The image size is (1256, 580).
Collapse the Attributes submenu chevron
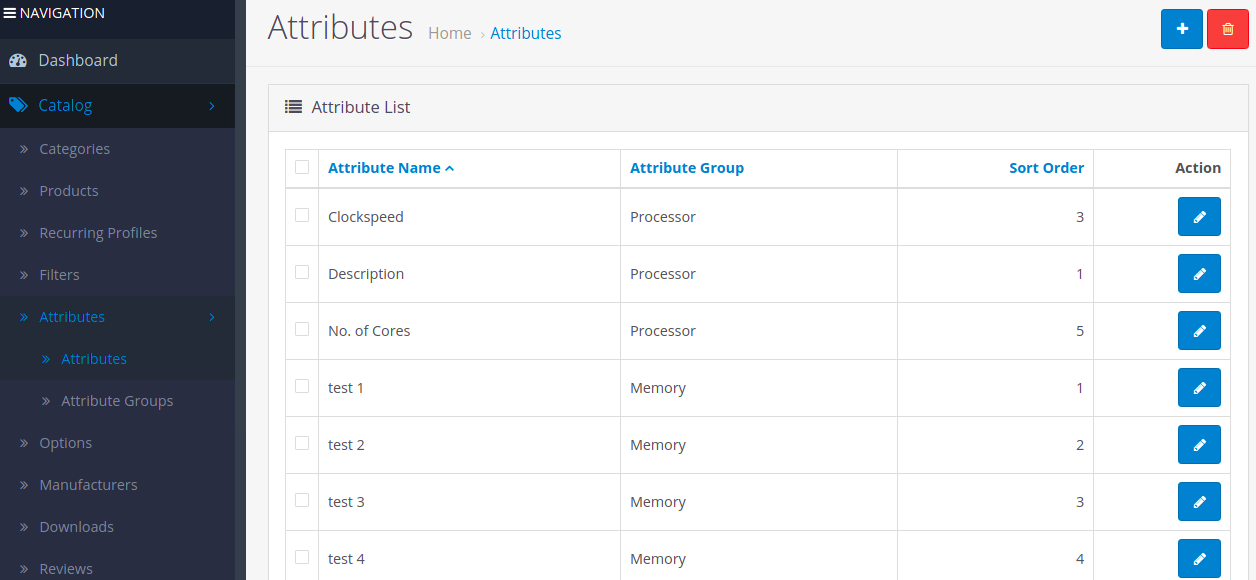pyautogui.click(x=211, y=316)
